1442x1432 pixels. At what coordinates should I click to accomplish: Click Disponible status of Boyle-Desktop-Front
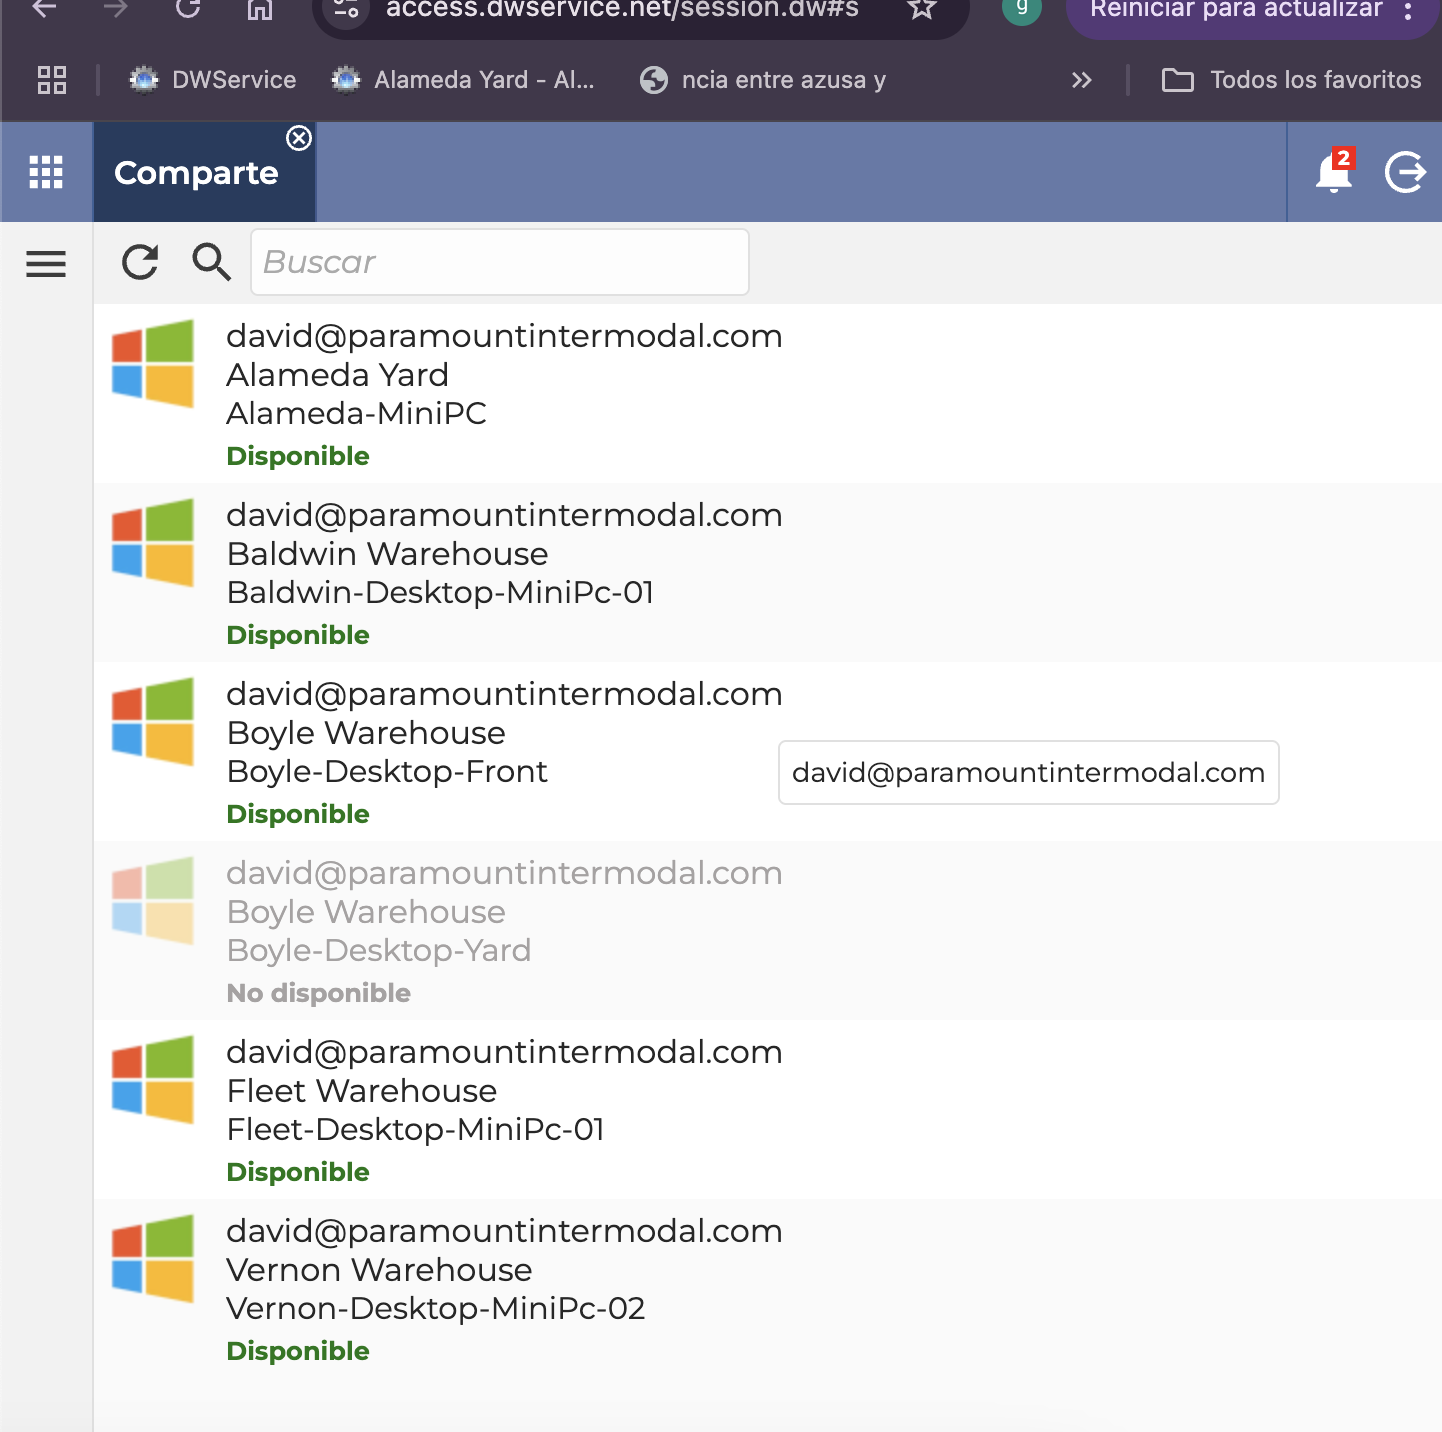(298, 814)
